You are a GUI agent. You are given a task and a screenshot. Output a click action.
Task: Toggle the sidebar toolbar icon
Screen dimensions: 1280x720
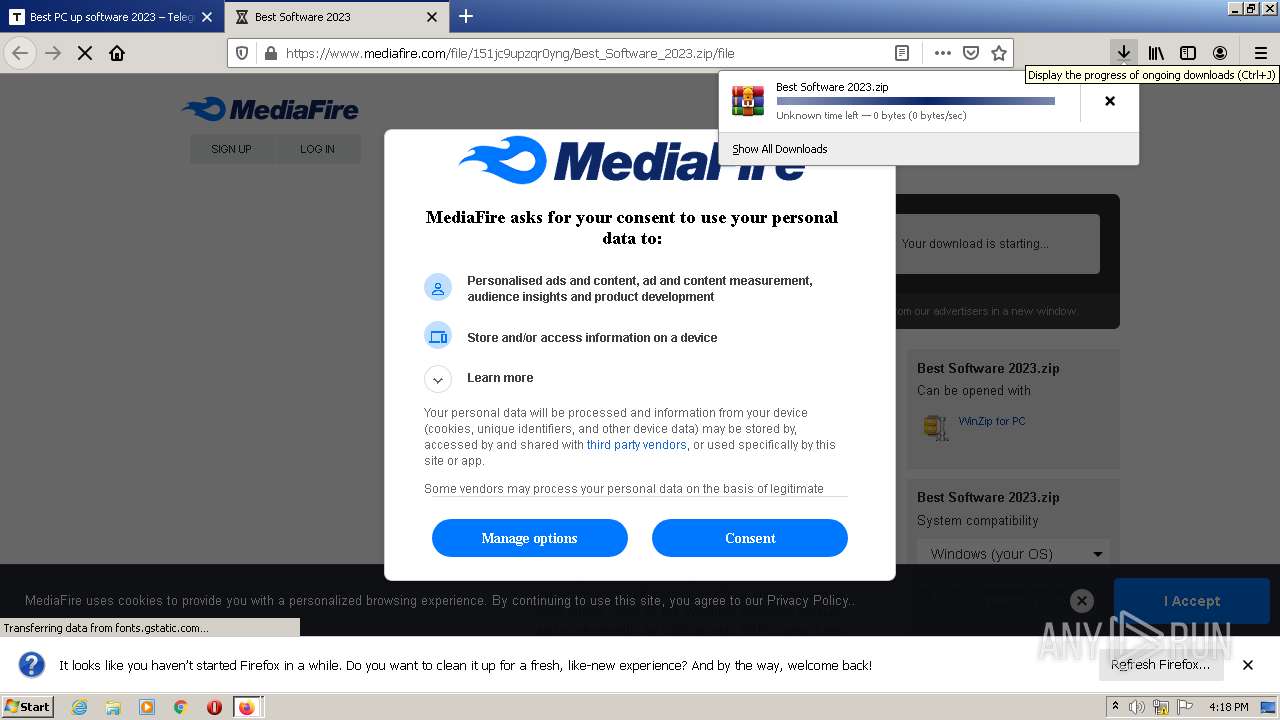click(1188, 53)
